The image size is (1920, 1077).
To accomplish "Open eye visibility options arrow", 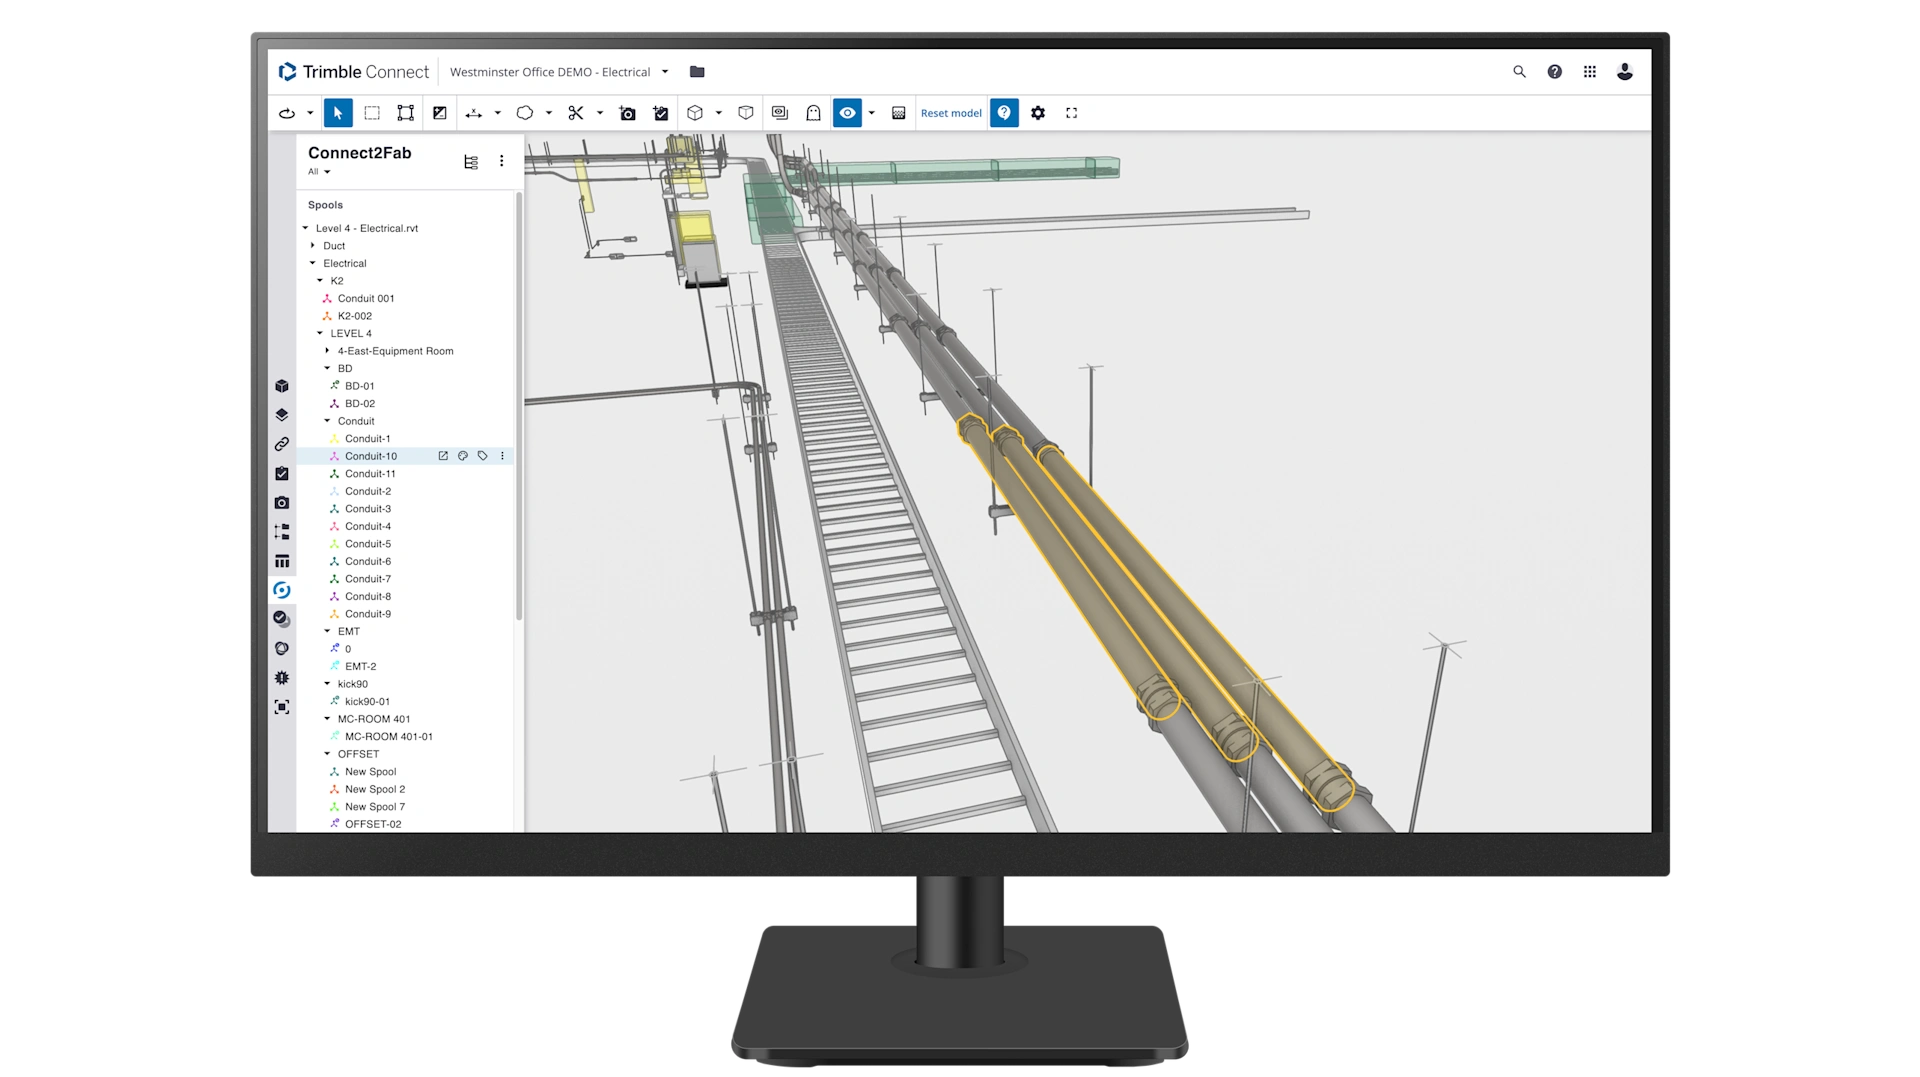I will click(871, 113).
